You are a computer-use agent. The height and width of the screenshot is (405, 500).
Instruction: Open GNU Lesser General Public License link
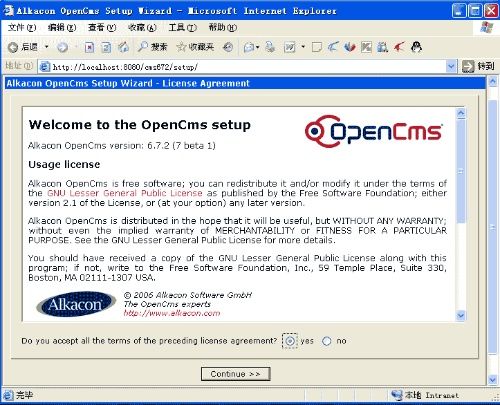pos(125,193)
